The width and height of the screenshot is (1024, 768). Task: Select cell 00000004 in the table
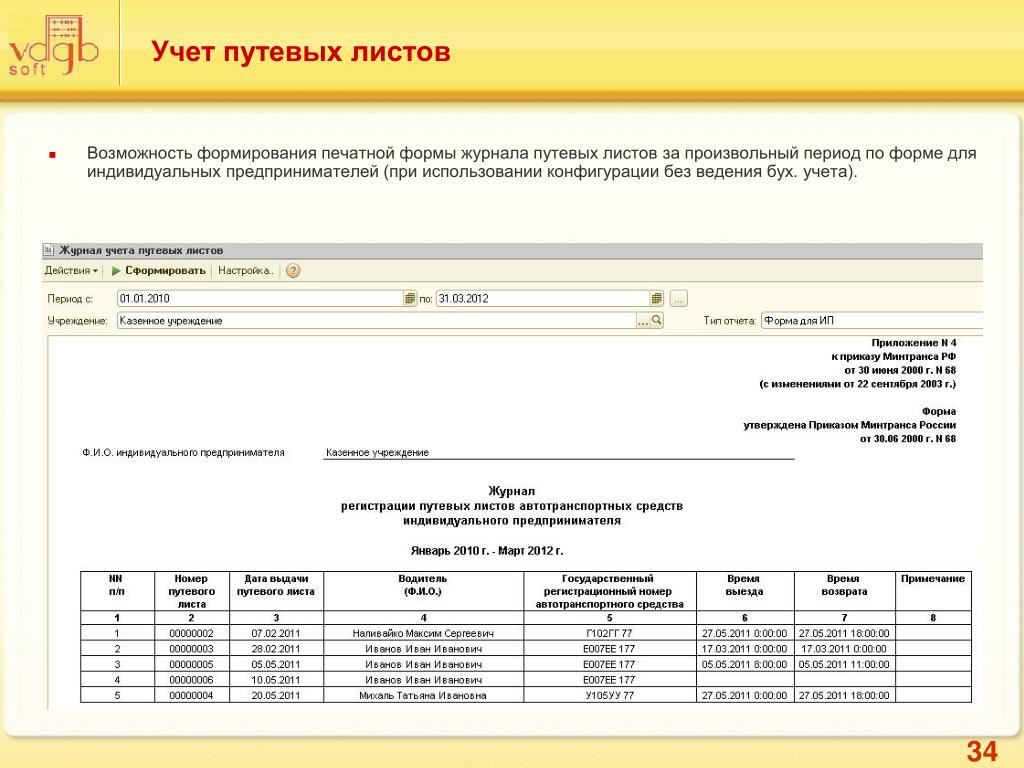(x=191, y=696)
